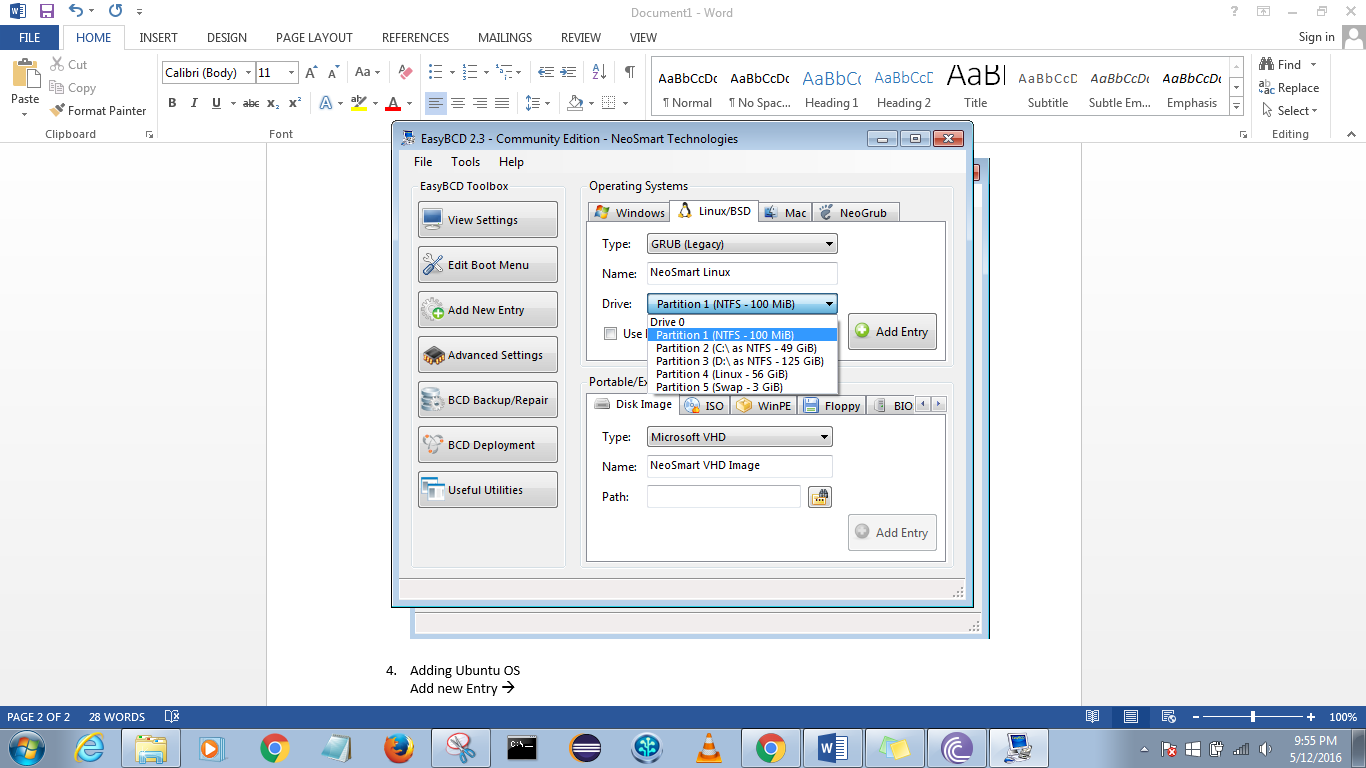Open Firefox from the taskbar

[398, 748]
